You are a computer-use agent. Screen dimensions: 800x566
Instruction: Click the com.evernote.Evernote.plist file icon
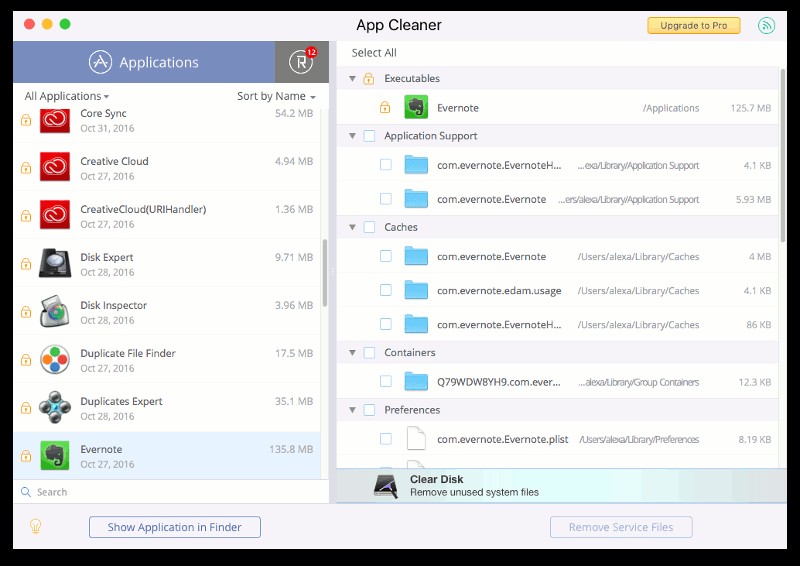pos(416,439)
